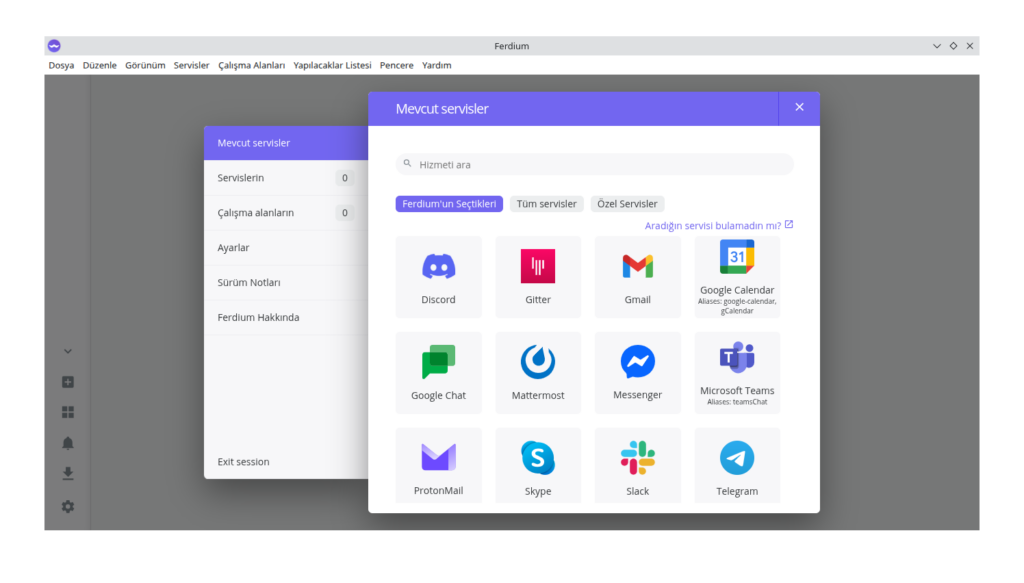Focus the Hizmeti ara search field

594,165
